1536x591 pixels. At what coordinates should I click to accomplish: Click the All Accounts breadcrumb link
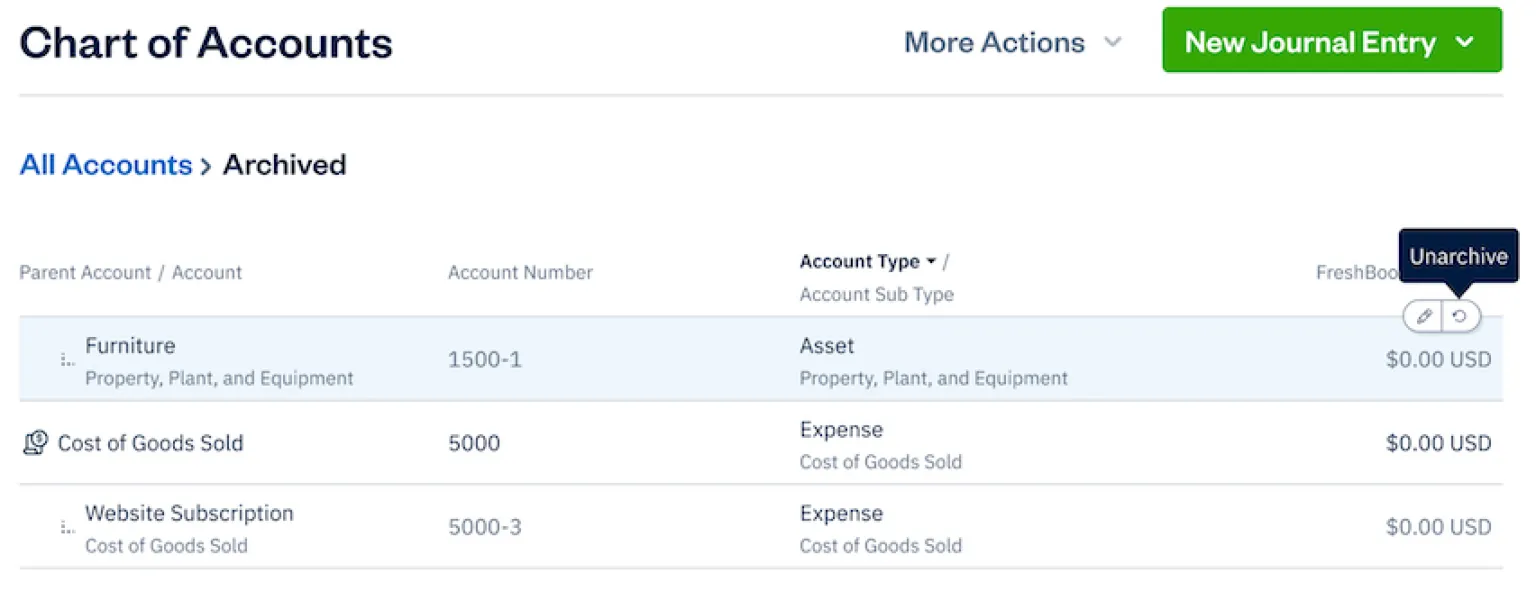coord(105,165)
